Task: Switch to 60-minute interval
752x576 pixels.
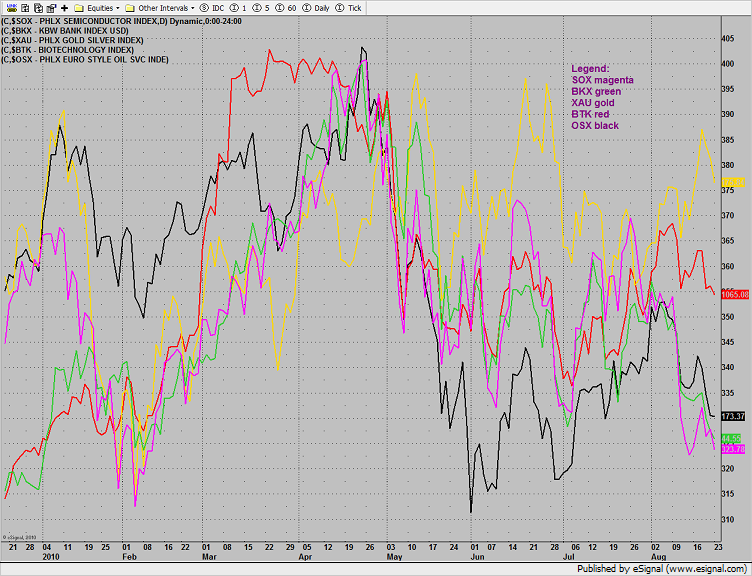Action: click(x=288, y=8)
